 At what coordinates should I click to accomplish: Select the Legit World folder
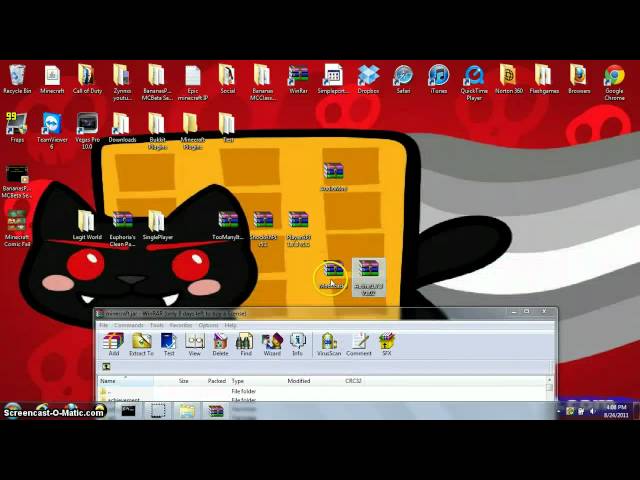tap(87, 225)
